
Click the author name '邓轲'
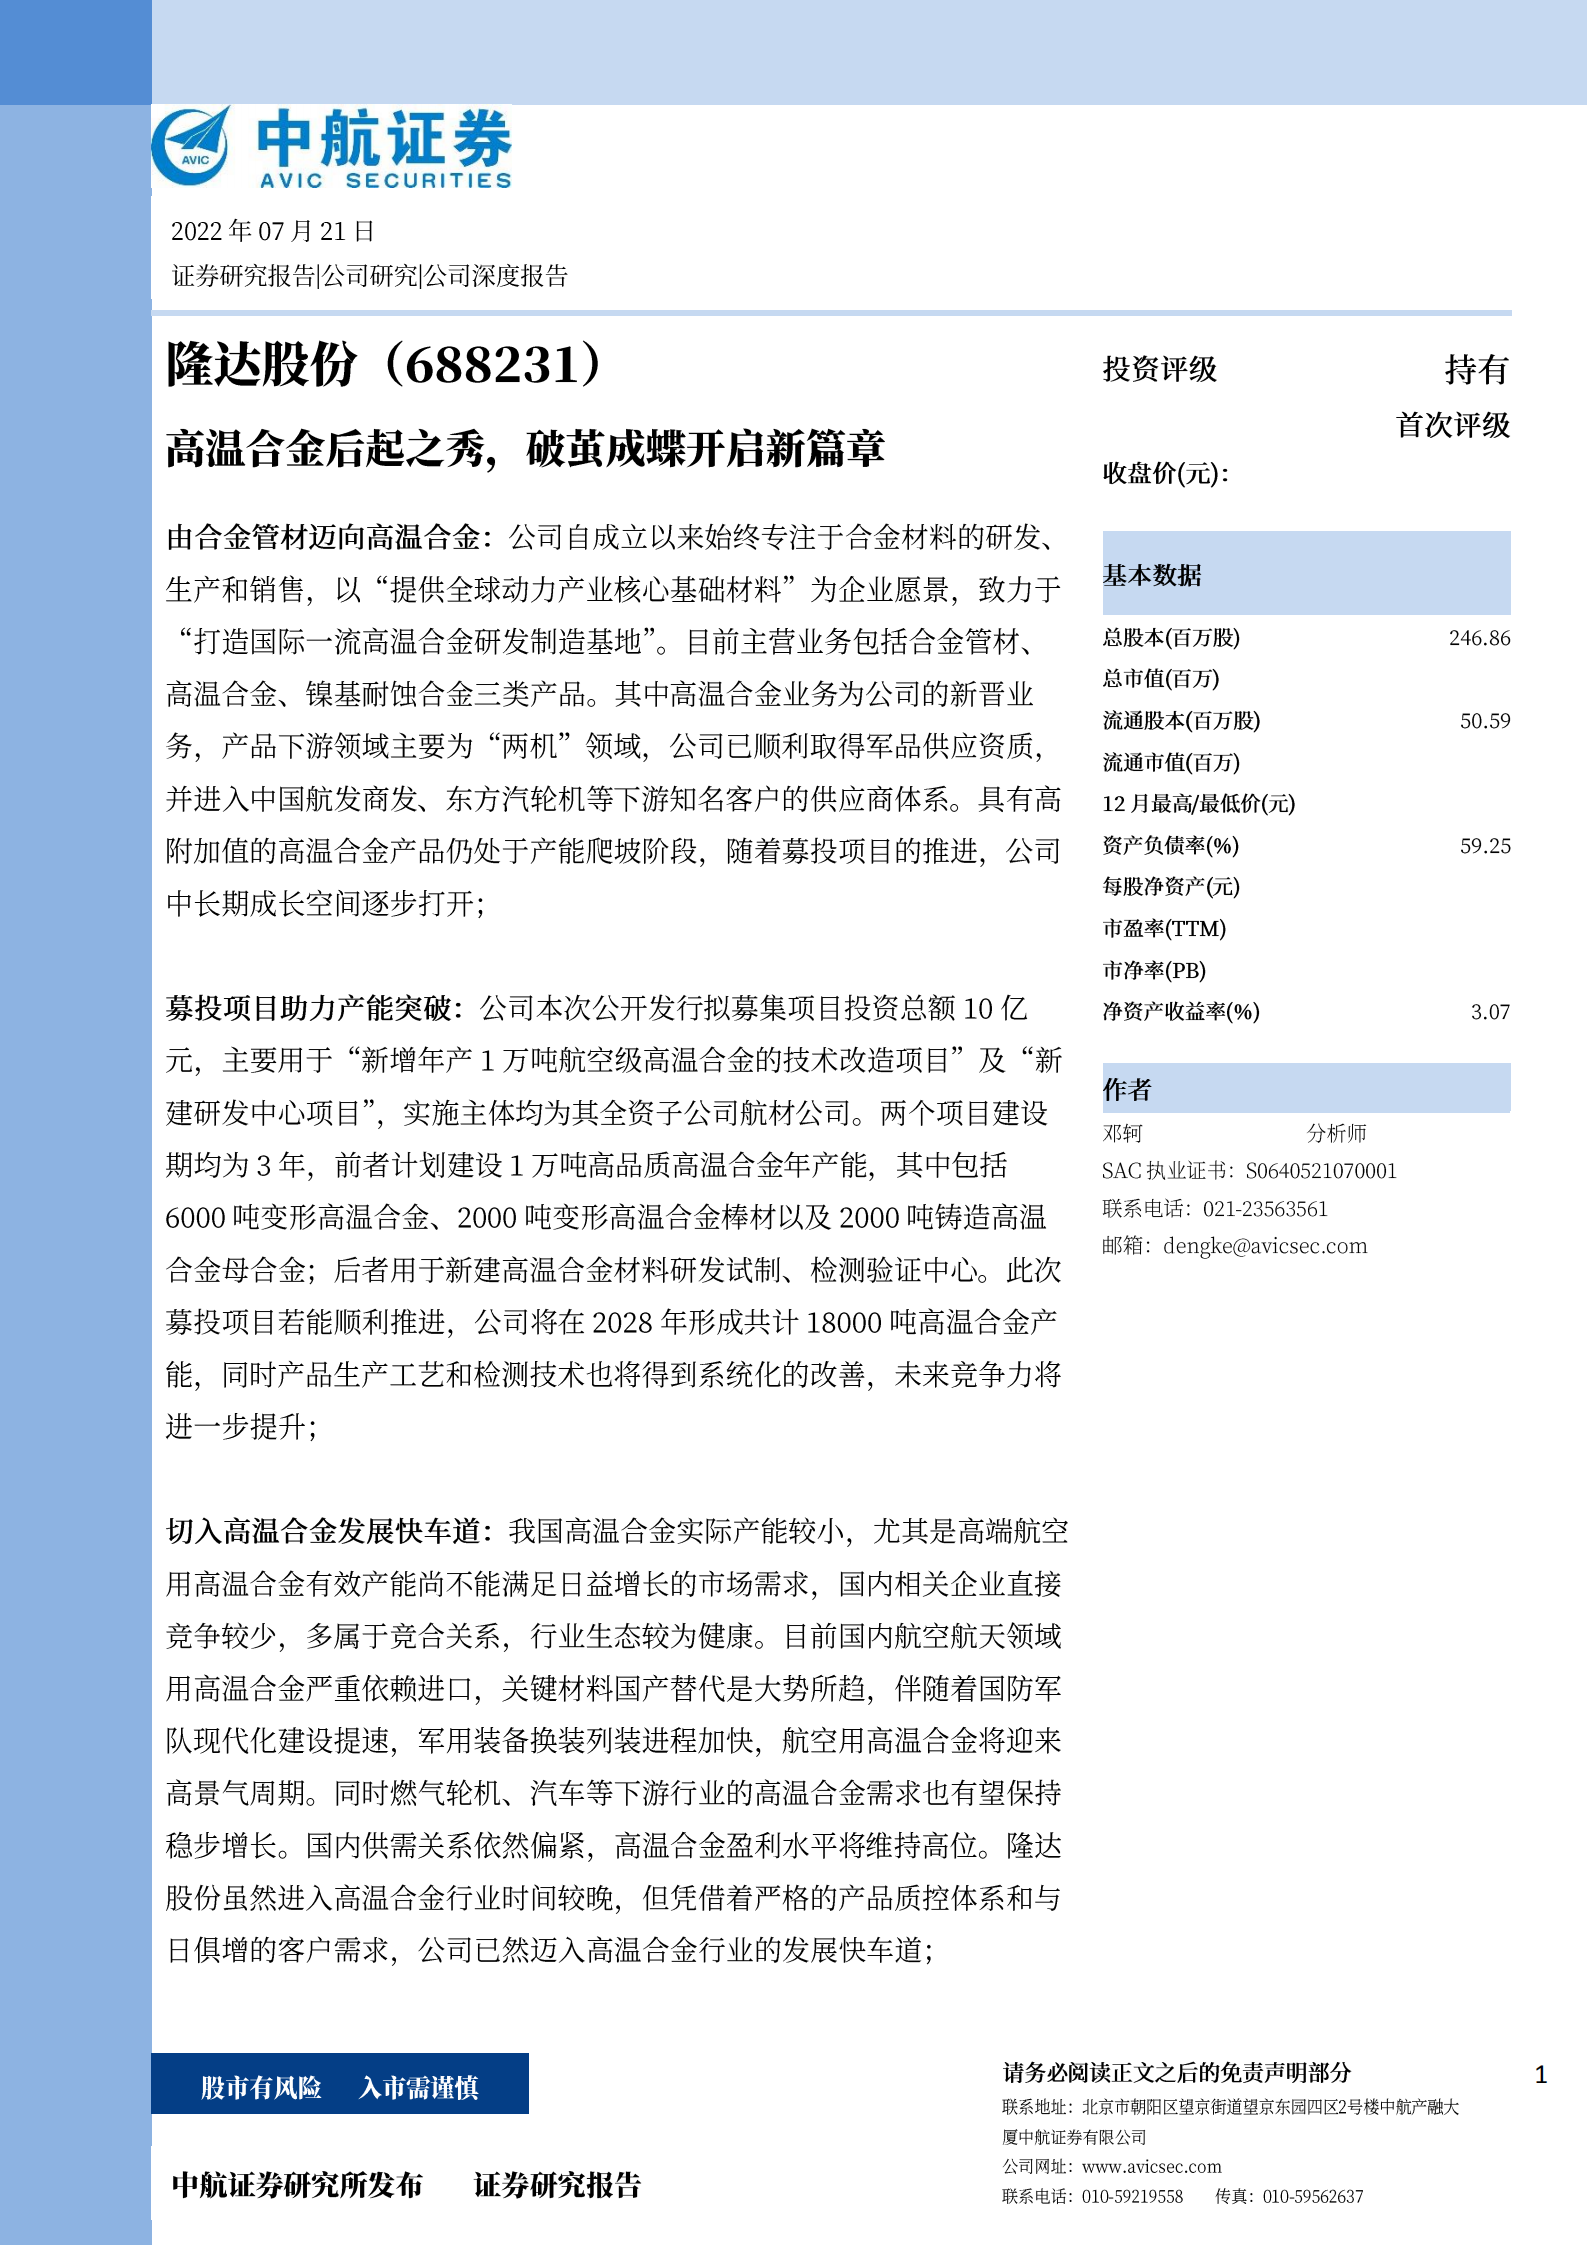point(1122,1133)
